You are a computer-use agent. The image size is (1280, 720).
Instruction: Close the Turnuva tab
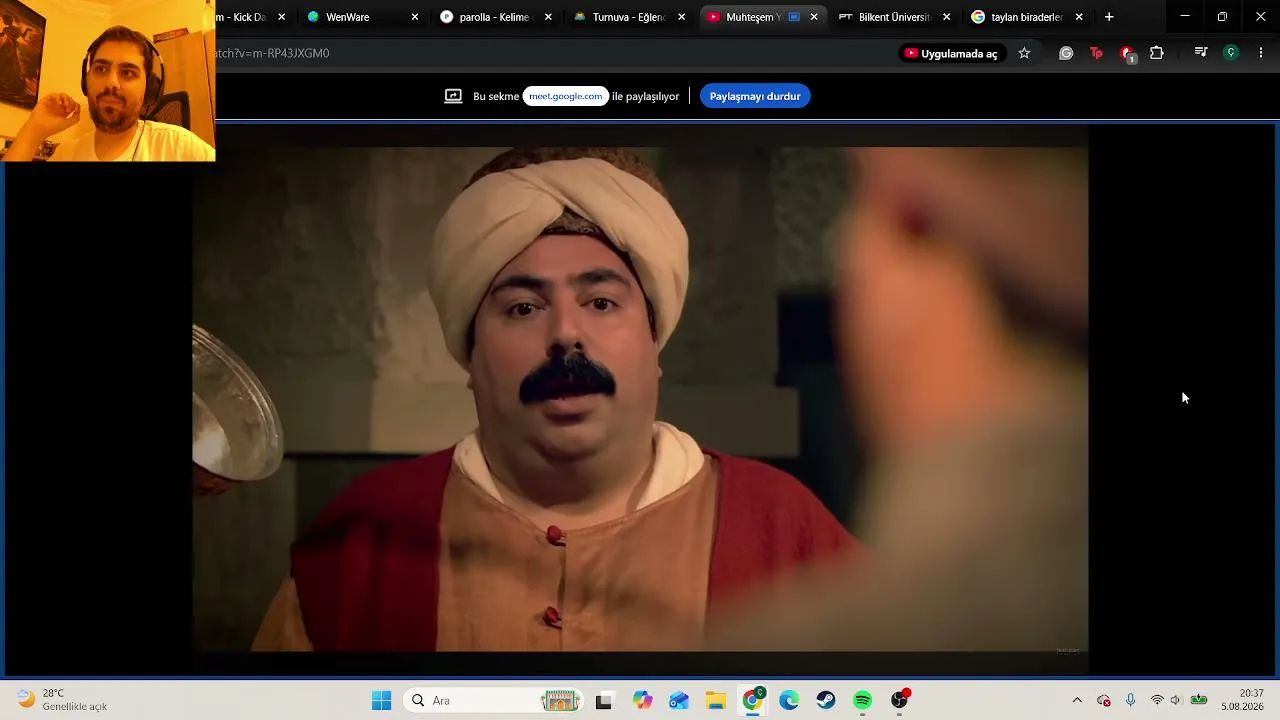[x=682, y=17]
